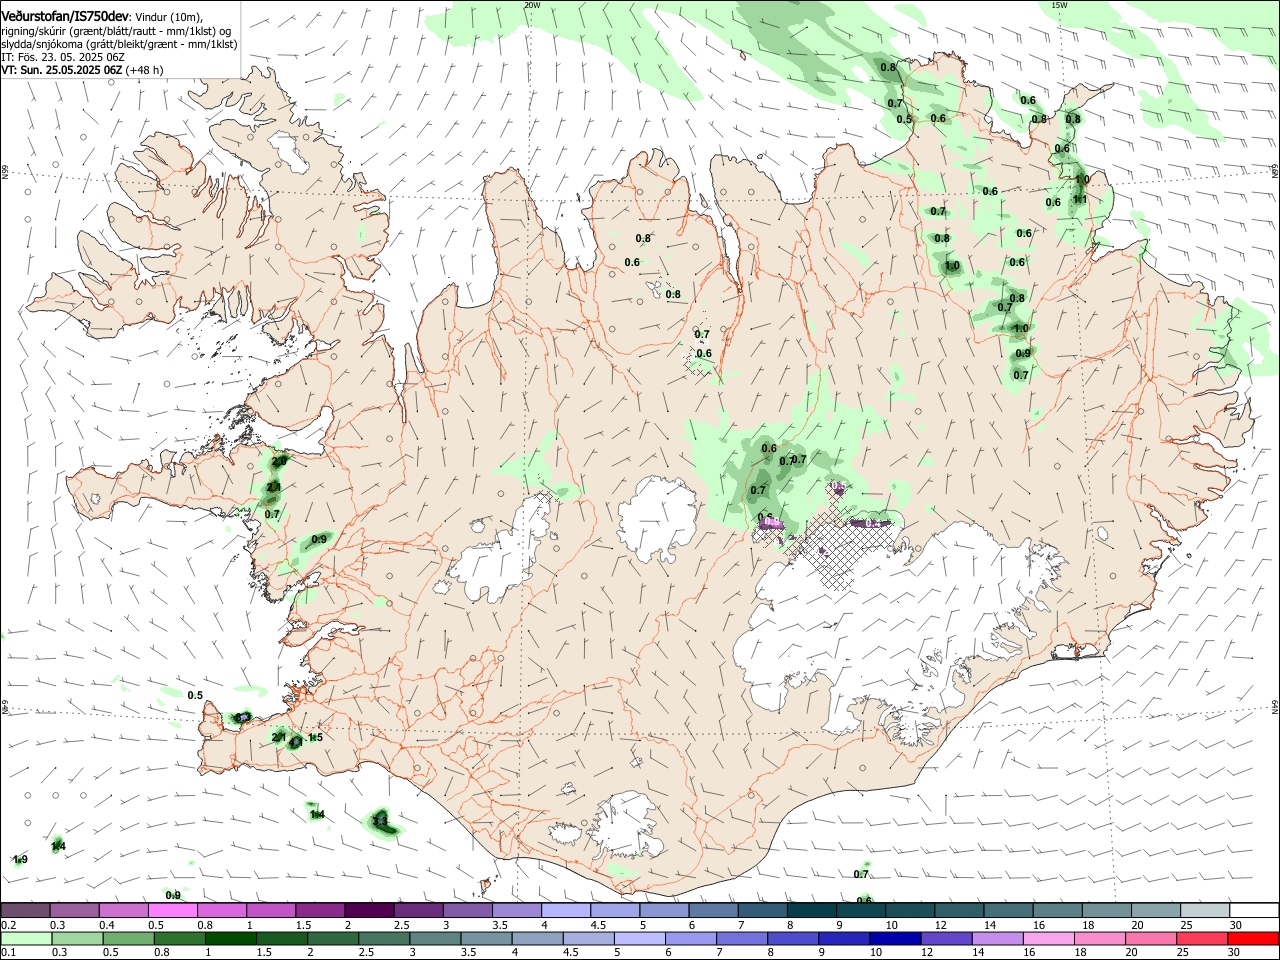
Task: Click the 20W longitude label
Action: (x=532, y=5)
